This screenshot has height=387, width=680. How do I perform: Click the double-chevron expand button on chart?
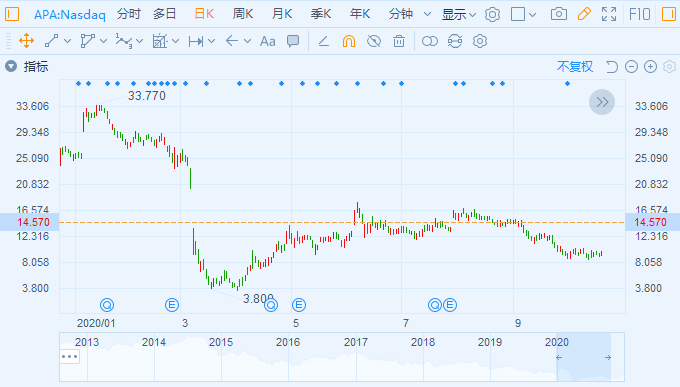tap(602, 102)
